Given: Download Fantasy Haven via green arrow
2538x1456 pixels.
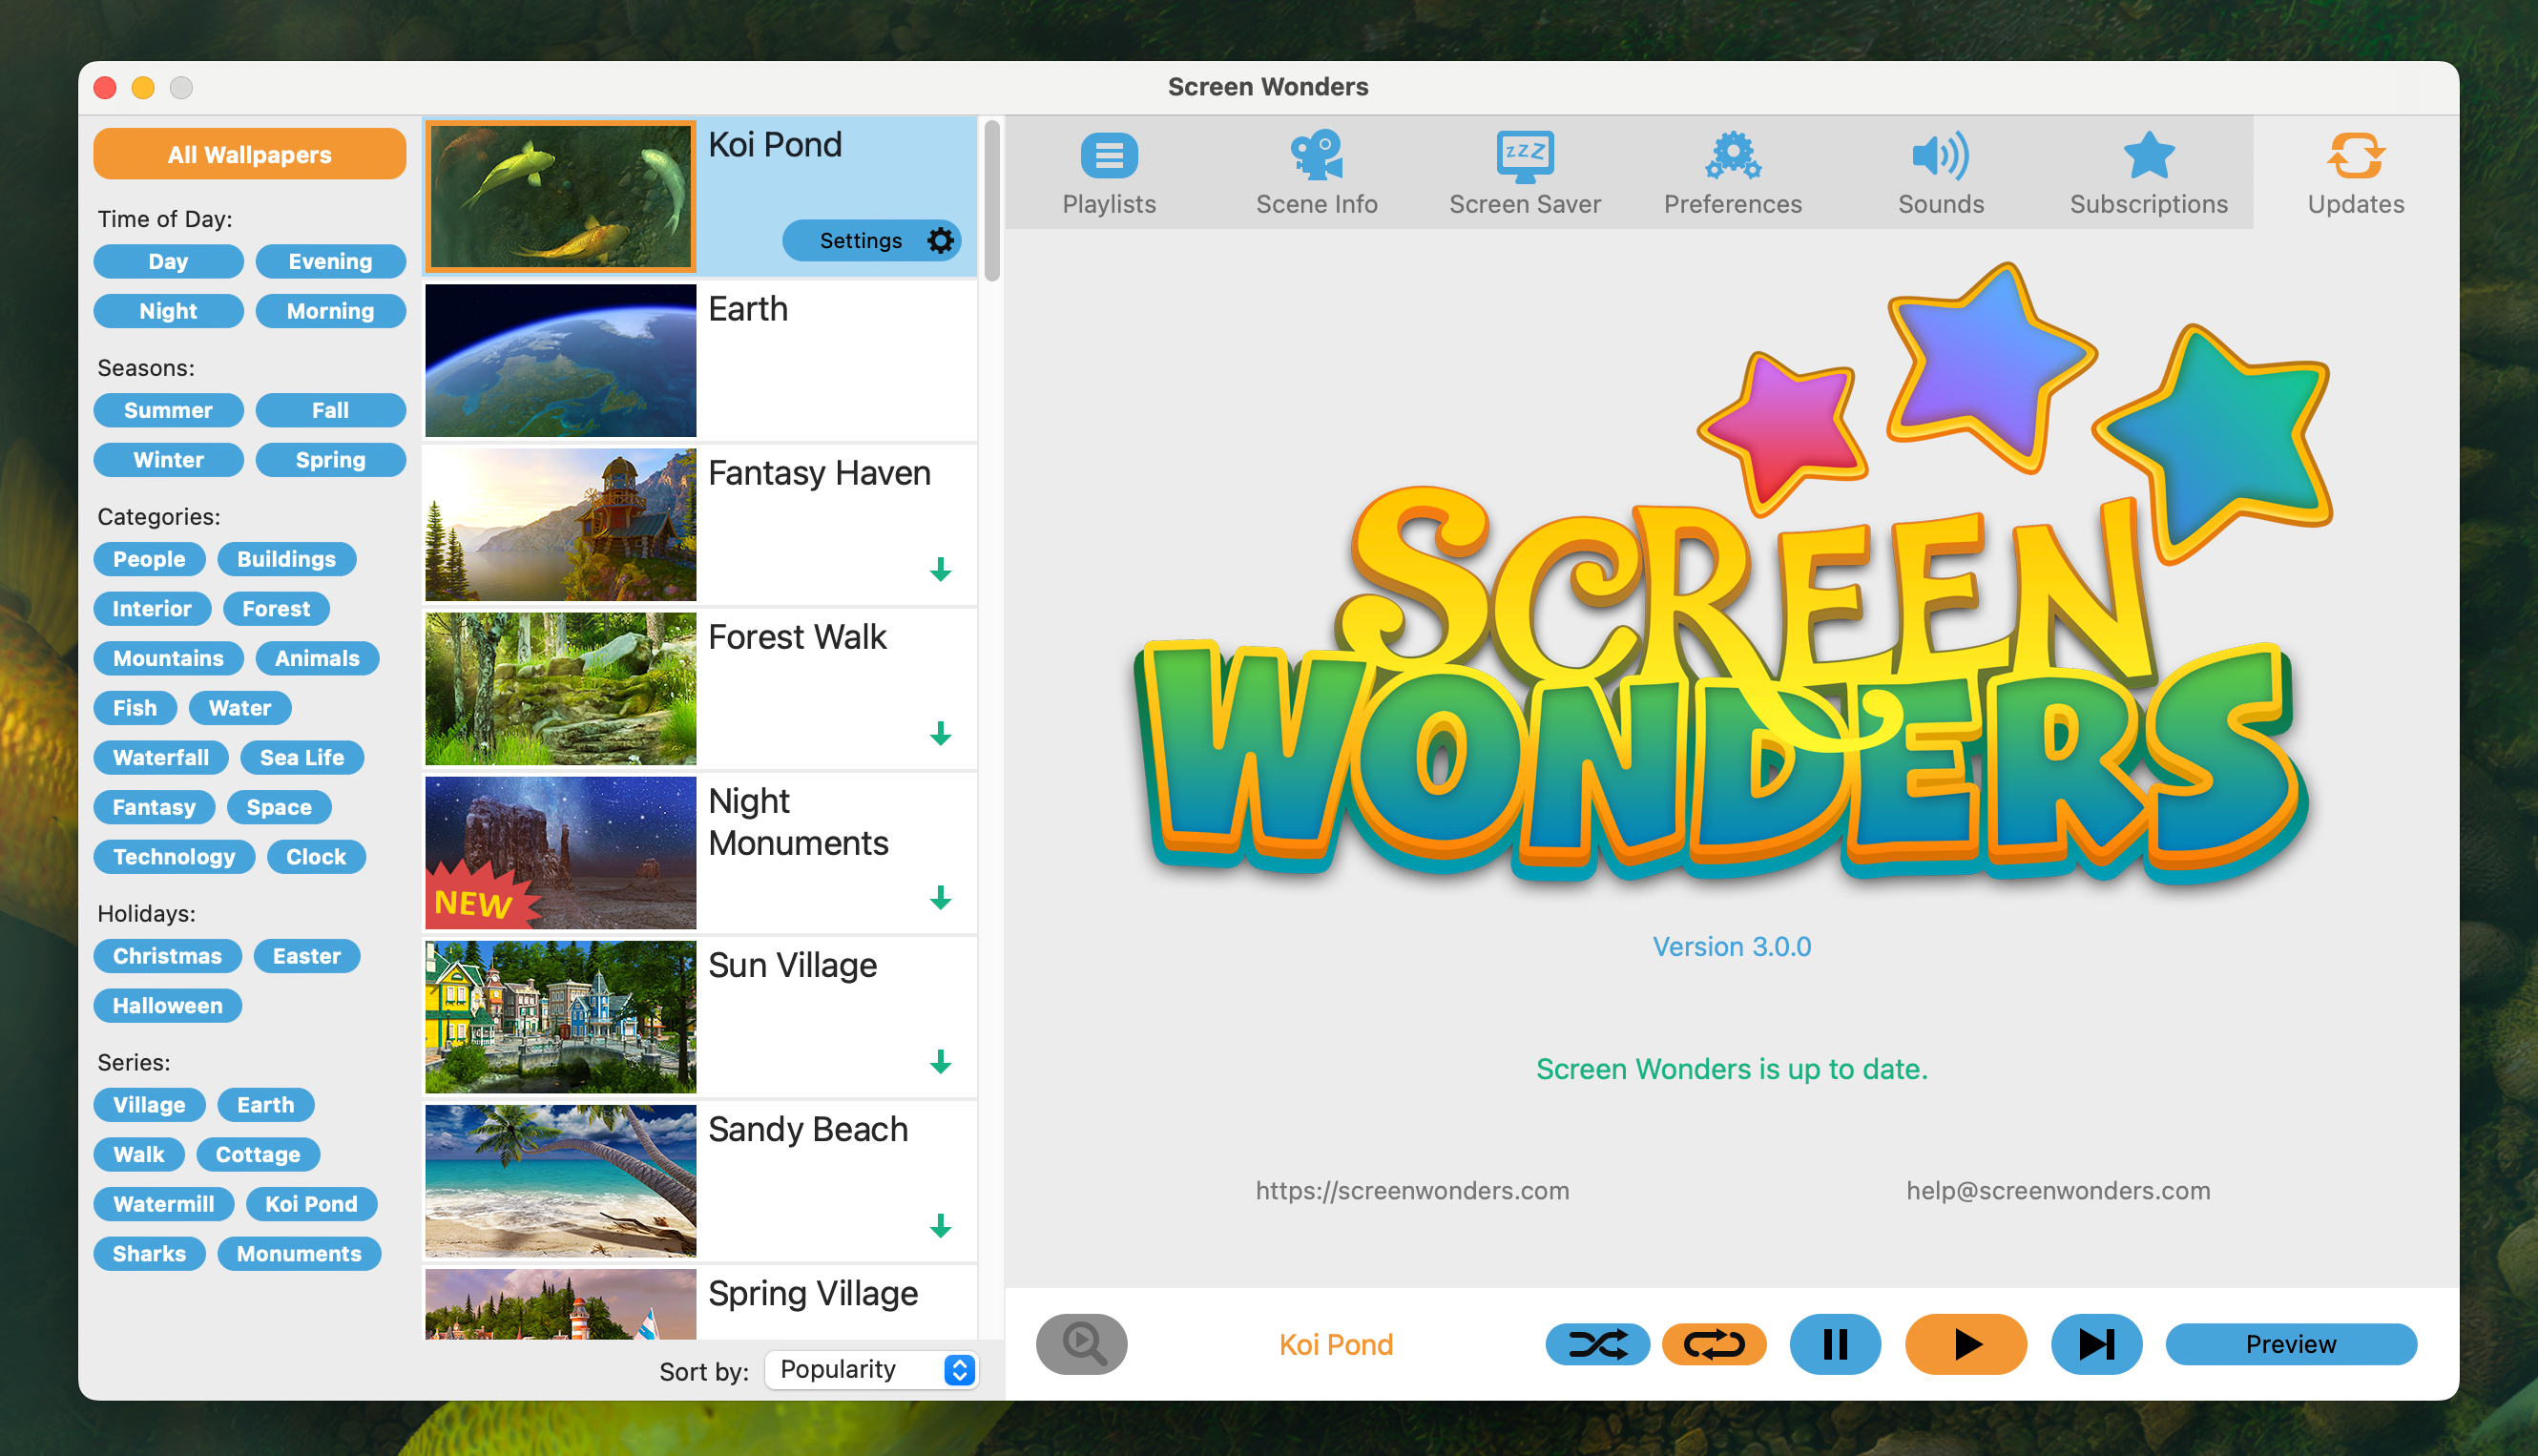Looking at the screenshot, I should click(940, 570).
